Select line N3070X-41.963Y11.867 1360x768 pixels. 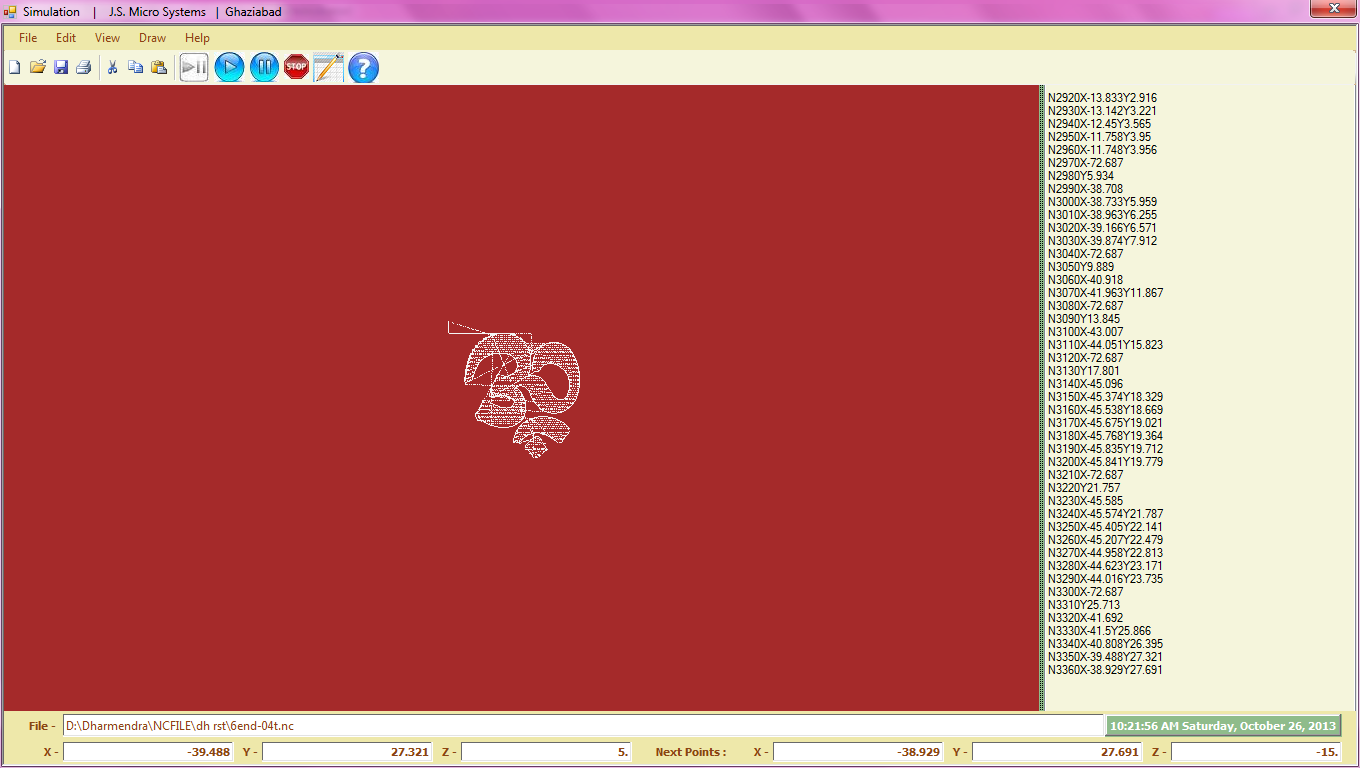click(1105, 292)
